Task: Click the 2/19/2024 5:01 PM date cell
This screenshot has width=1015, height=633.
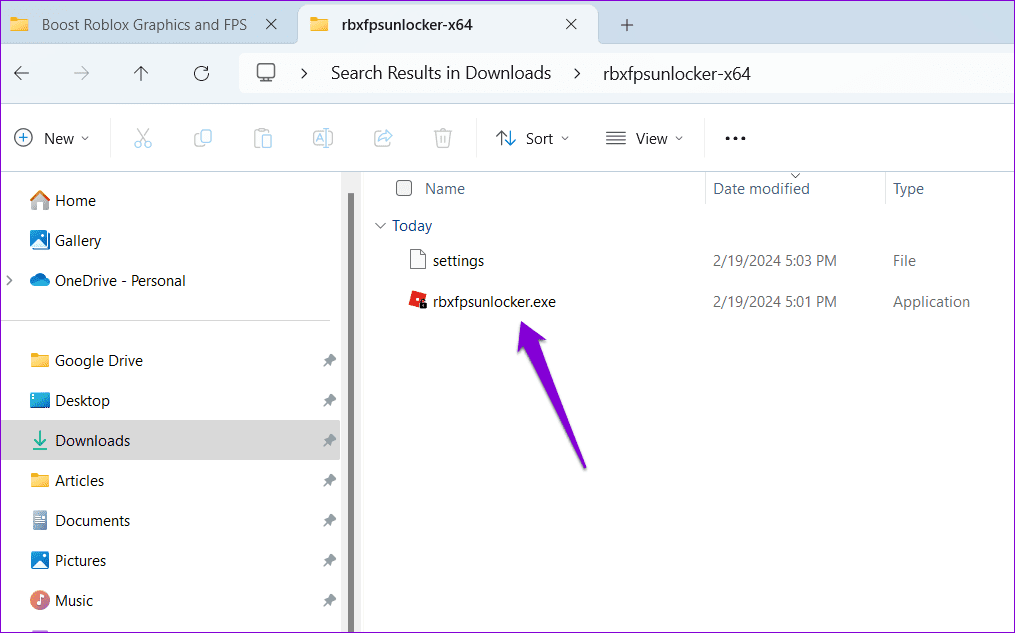Action: (x=775, y=302)
